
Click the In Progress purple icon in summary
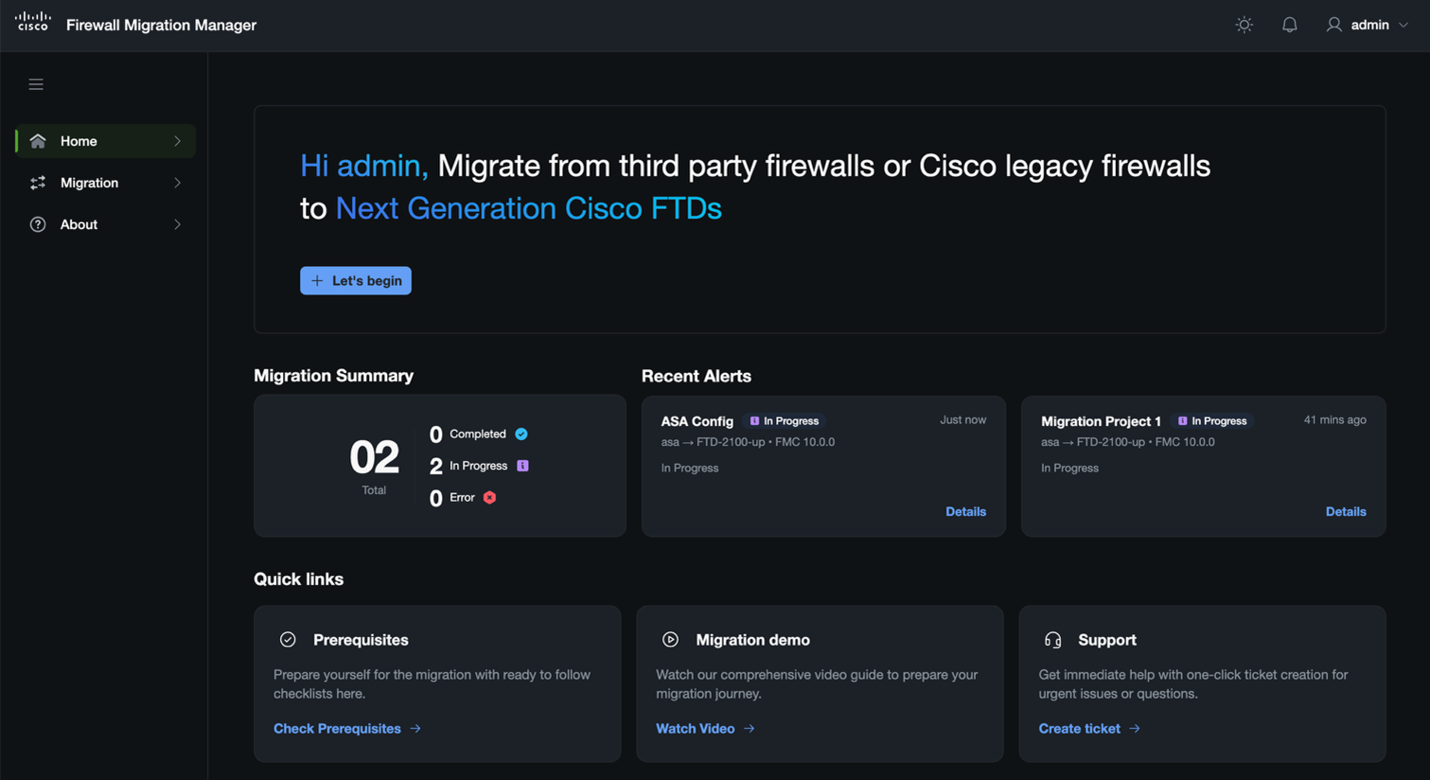522,466
